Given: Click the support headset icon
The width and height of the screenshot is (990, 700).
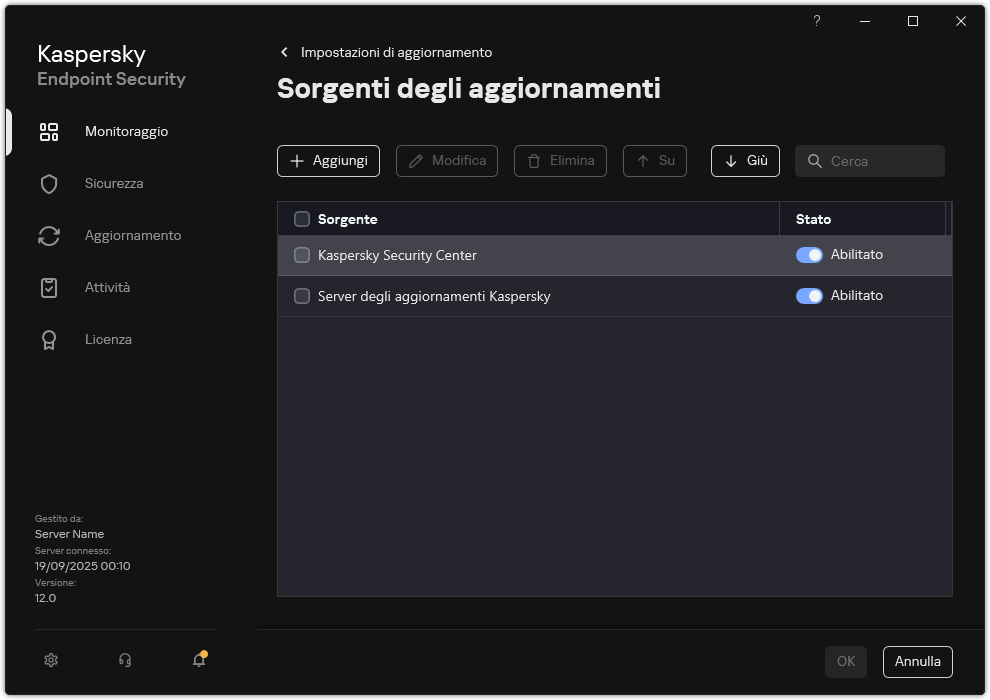Looking at the screenshot, I should [x=124, y=660].
